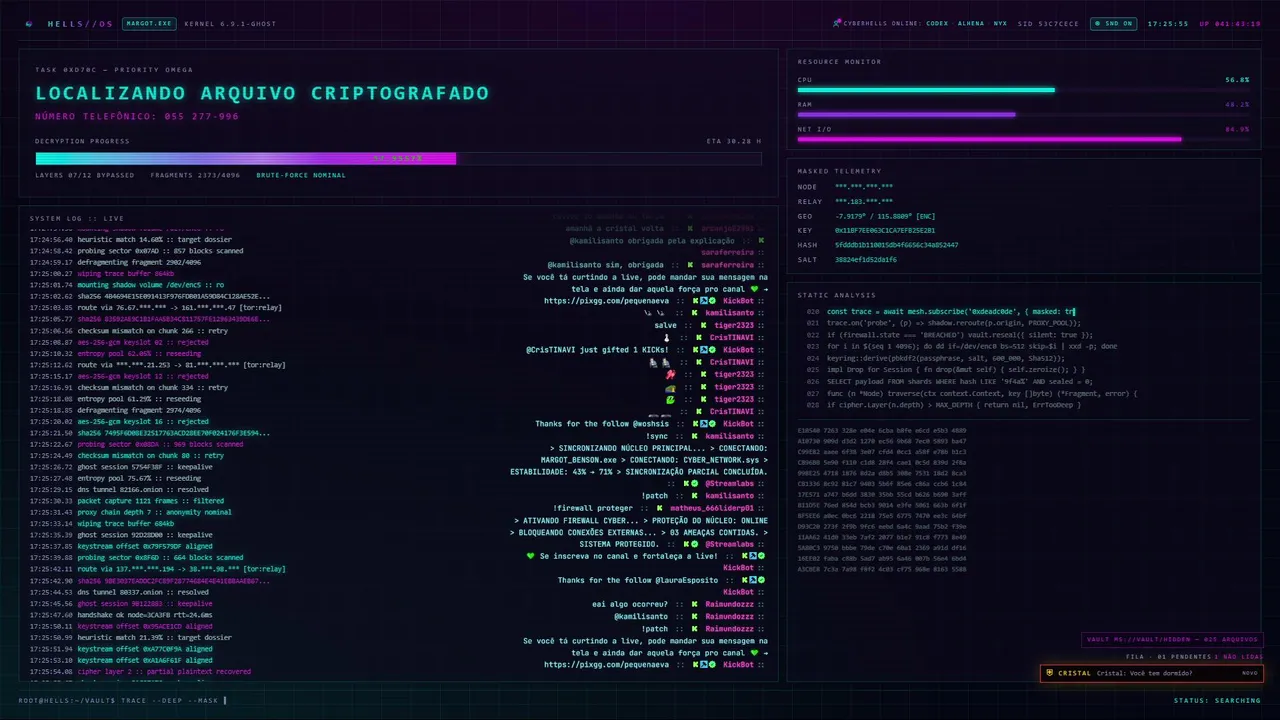Click the CPU usage bar
This screenshot has width=1280, height=720.
(x=1023, y=90)
